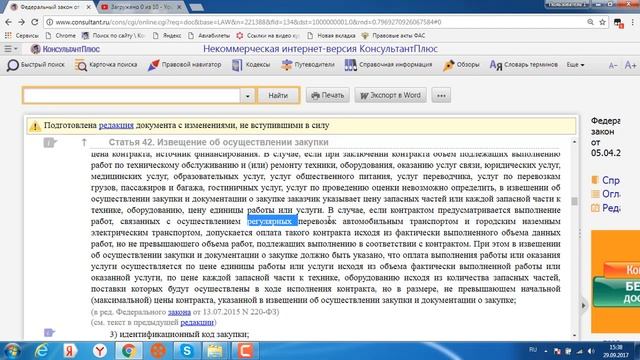Open Спр item in right panel
640x360 pixels.
(606, 180)
